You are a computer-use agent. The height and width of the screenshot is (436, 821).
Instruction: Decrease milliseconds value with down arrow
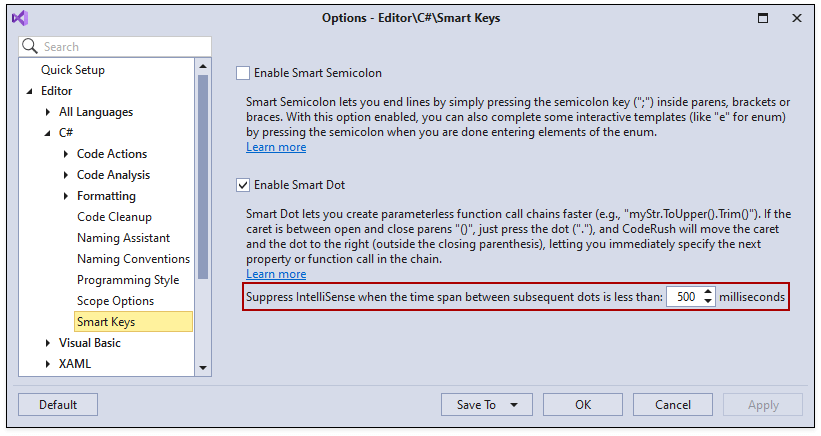pyautogui.click(x=708, y=302)
